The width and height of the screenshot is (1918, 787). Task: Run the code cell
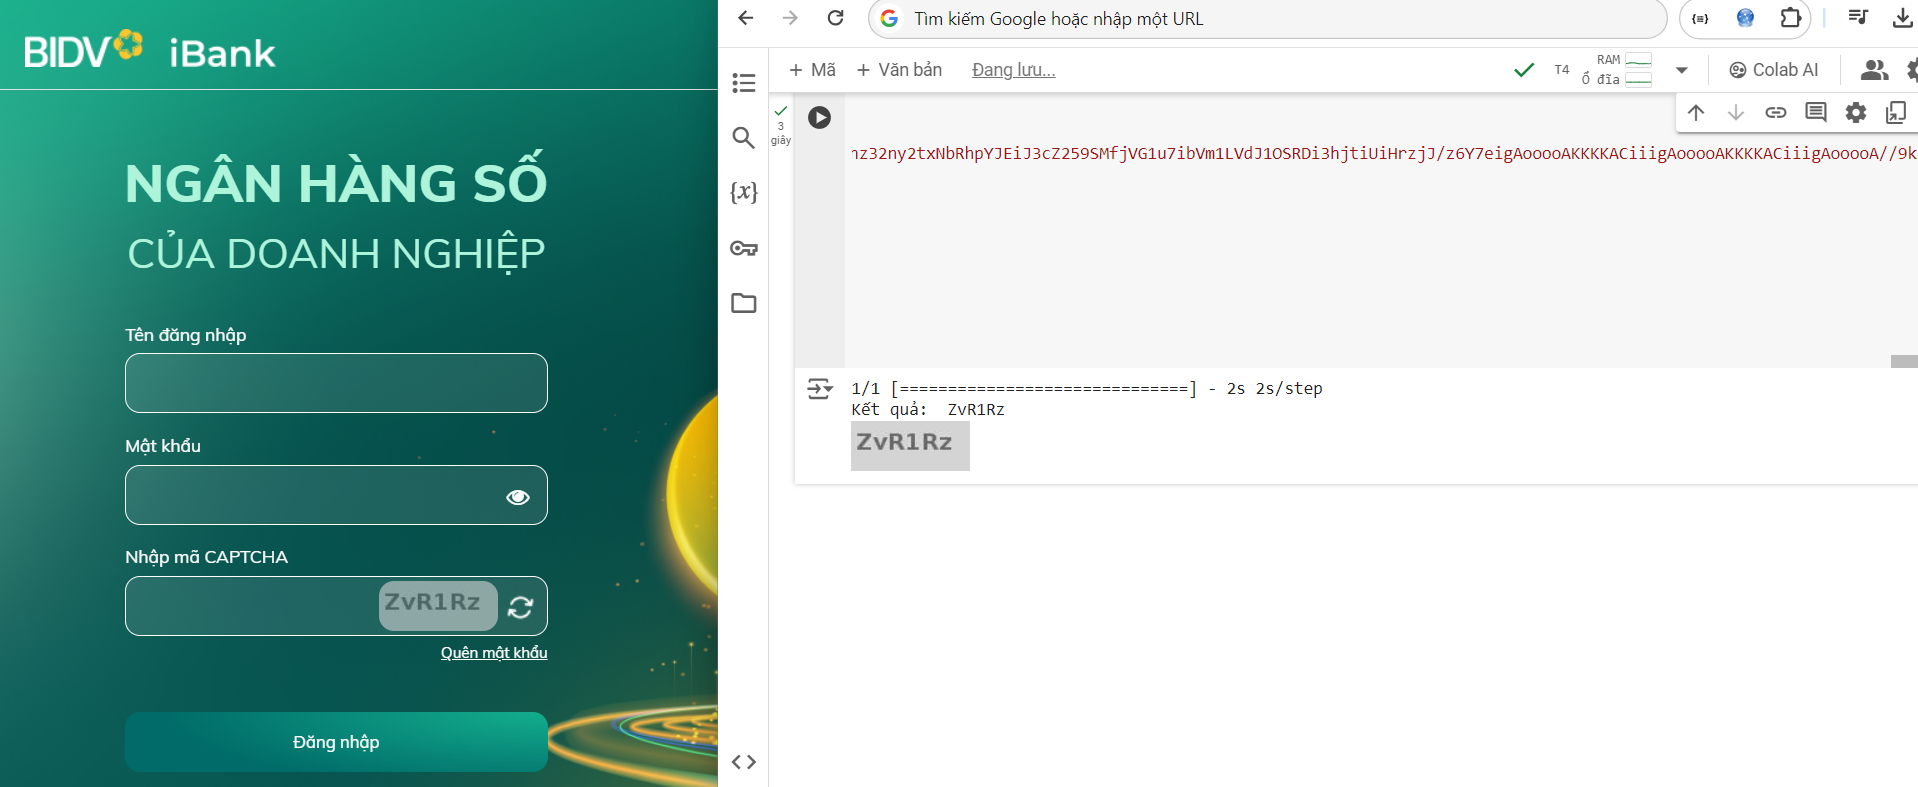pyautogui.click(x=819, y=117)
